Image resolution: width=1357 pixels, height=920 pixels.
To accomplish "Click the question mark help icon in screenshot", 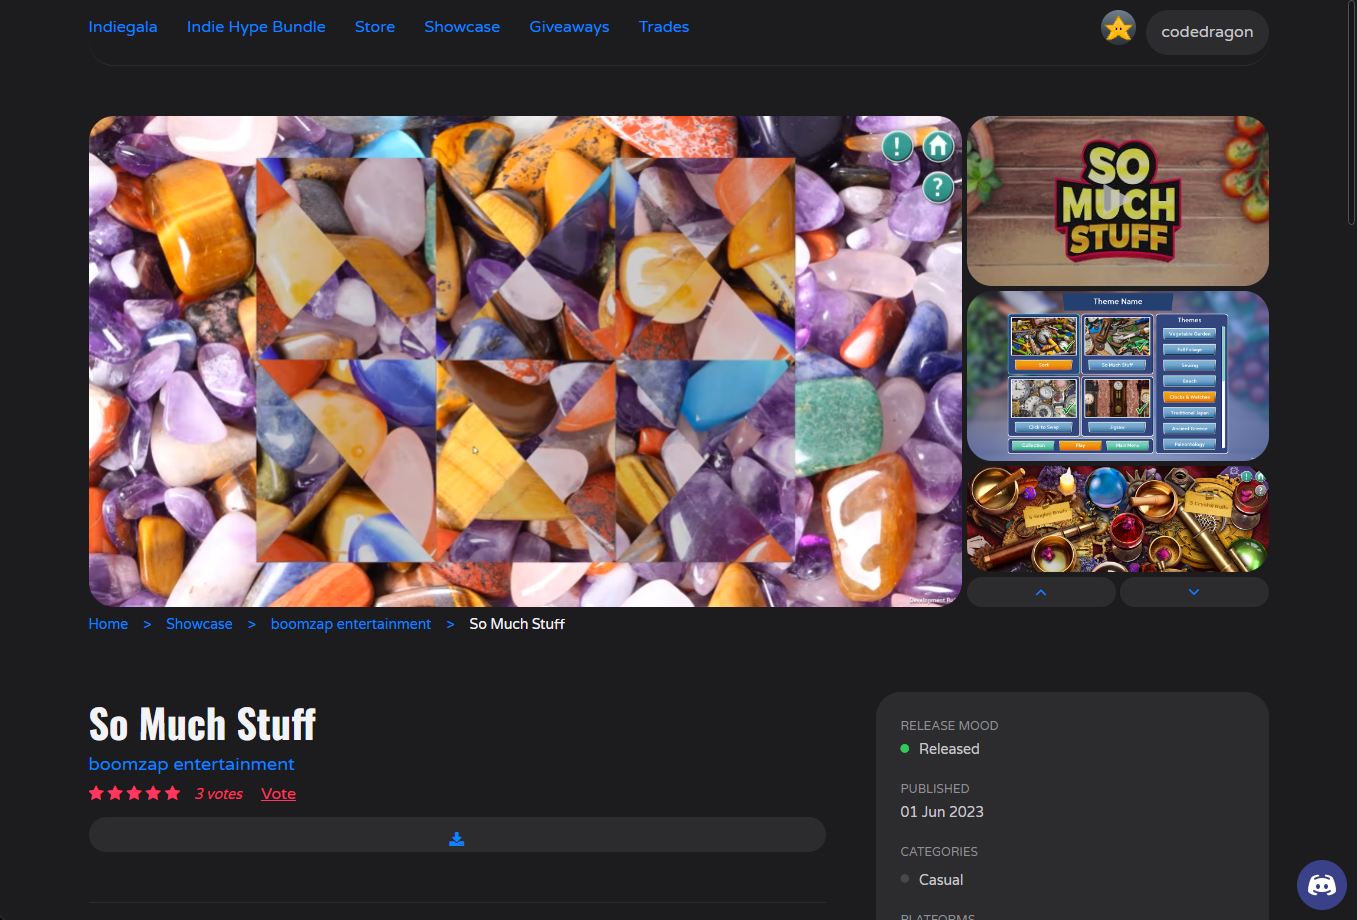I will (x=938, y=187).
